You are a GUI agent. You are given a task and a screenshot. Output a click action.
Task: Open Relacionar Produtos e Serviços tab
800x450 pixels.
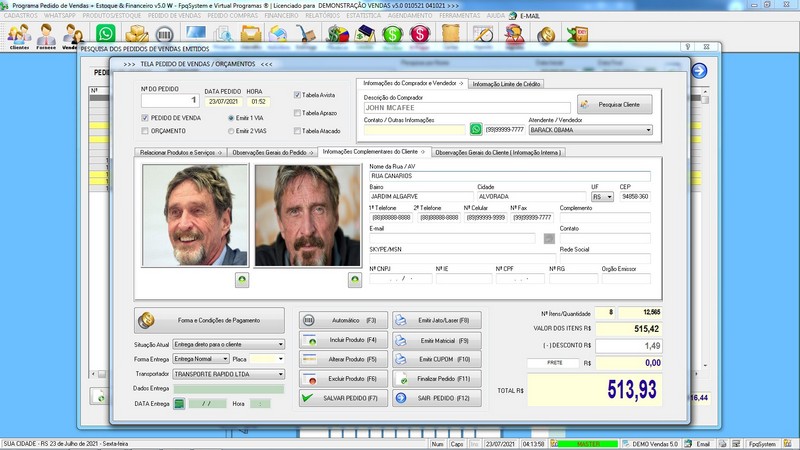point(181,153)
